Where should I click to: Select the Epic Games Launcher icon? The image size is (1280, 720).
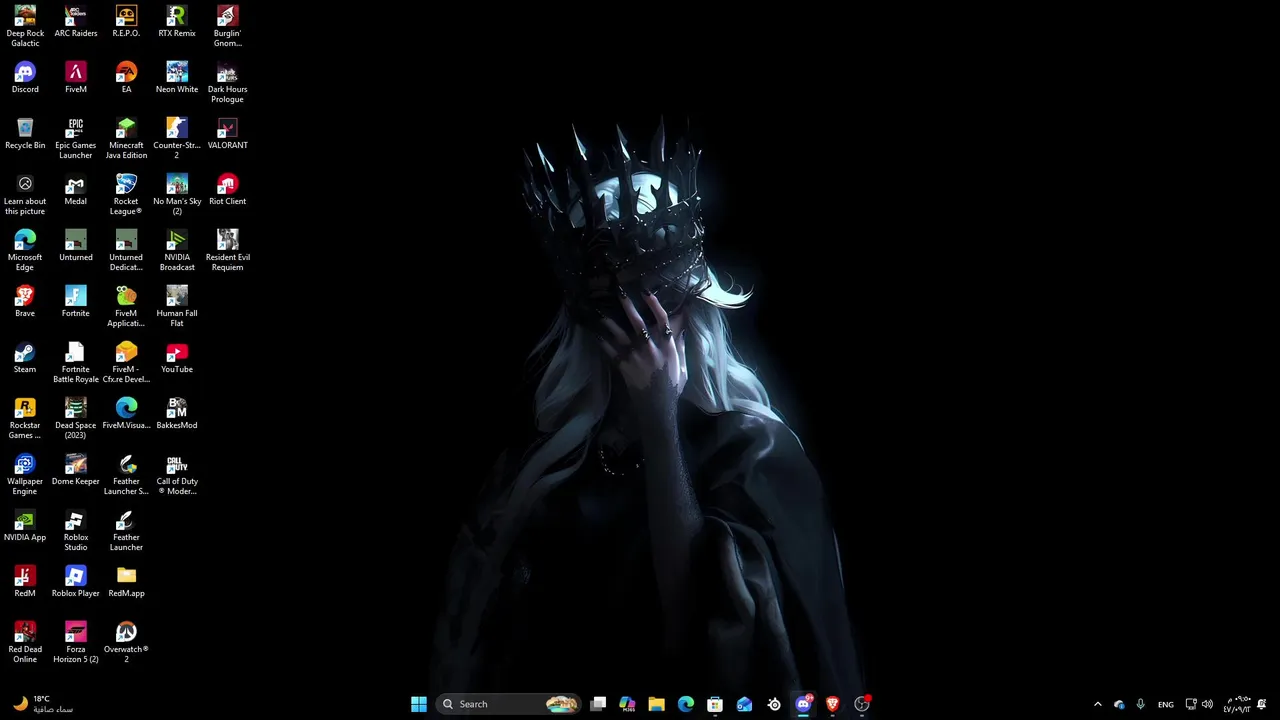[76, 138]
